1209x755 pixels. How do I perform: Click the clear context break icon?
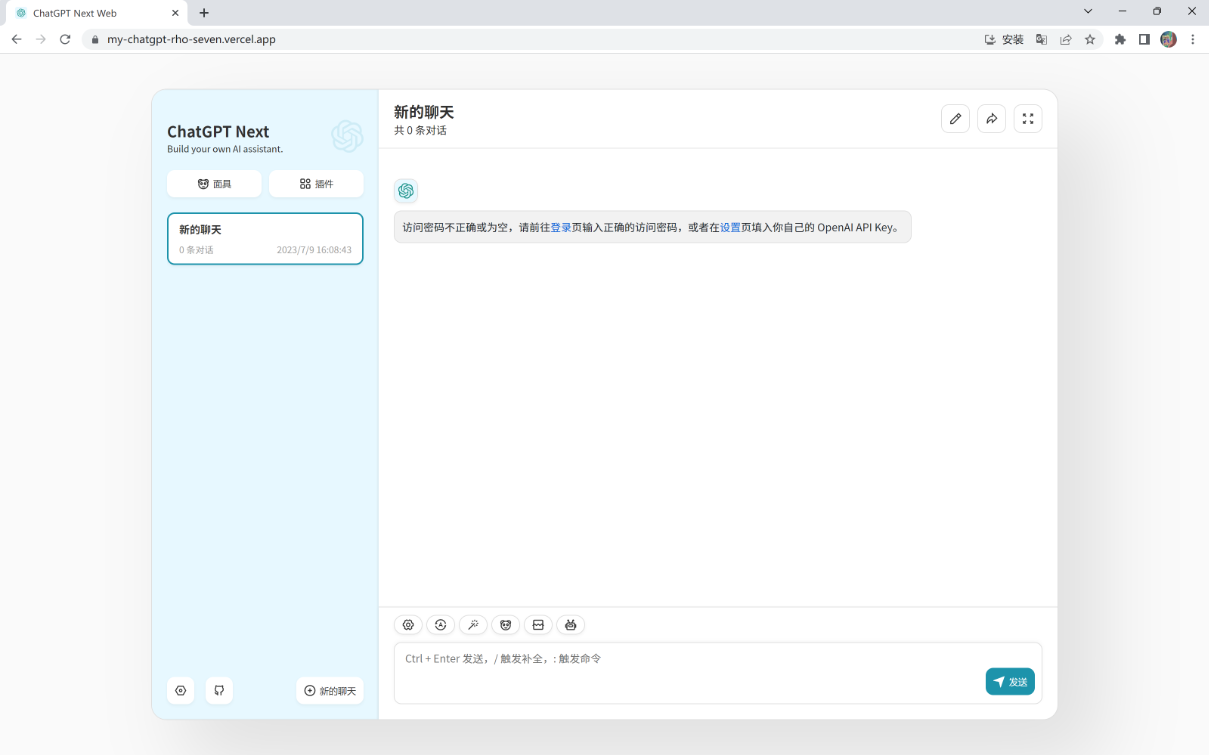click(x=538, y=625)
